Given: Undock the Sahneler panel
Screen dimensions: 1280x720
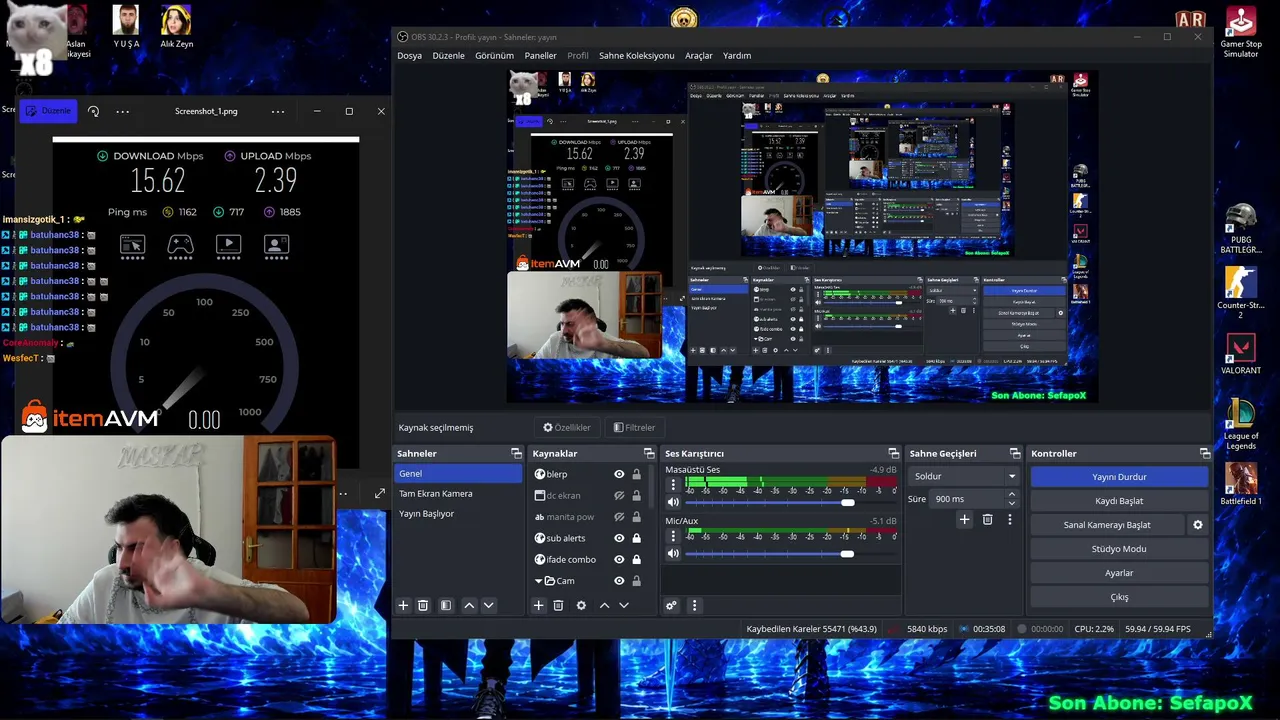Looking at the screenshot, I should click(x=516, y=454).
